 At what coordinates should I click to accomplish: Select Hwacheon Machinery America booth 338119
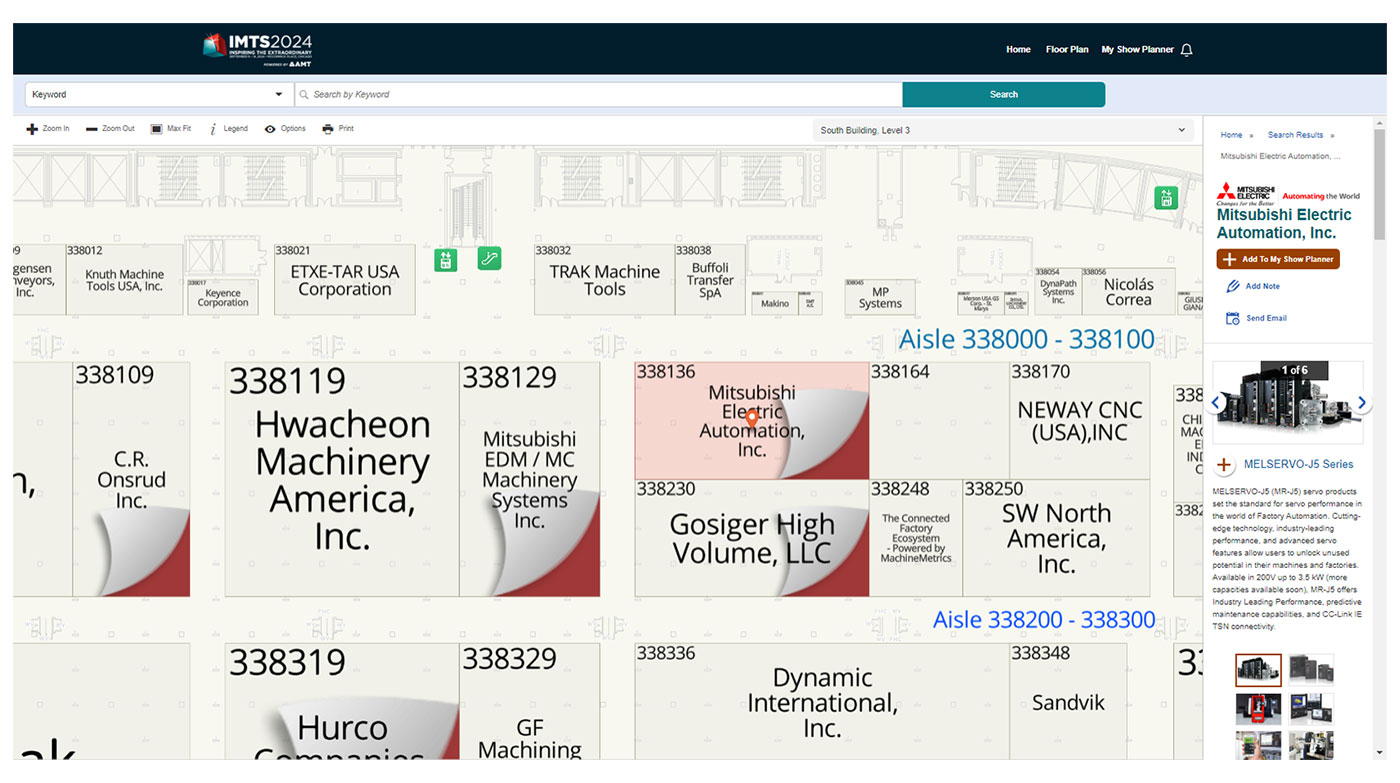tap(342, 480)
